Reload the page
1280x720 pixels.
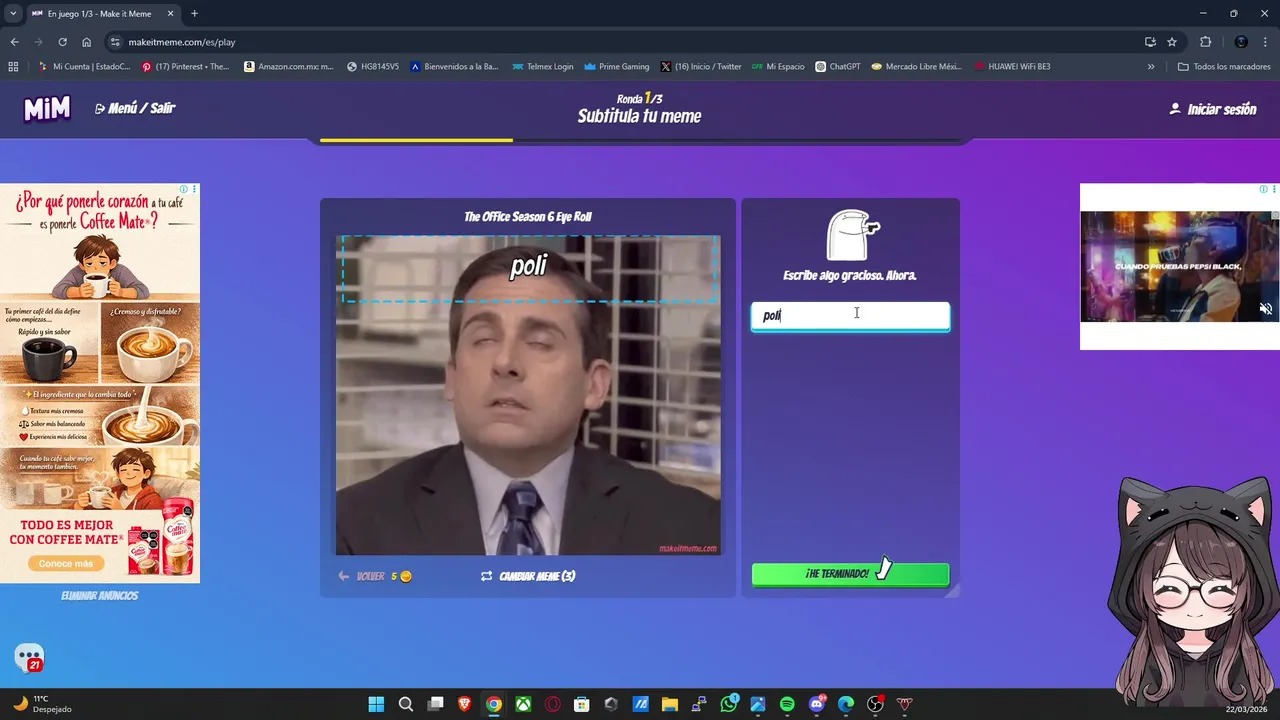(x=62, y=42)
